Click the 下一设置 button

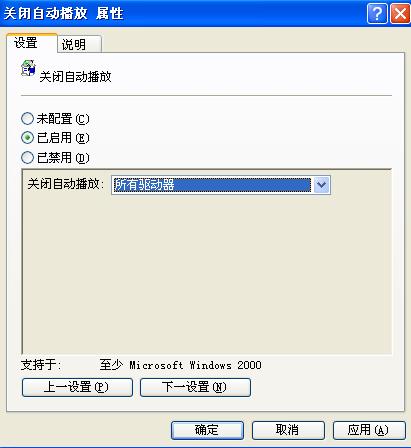(x=195, y=387)
